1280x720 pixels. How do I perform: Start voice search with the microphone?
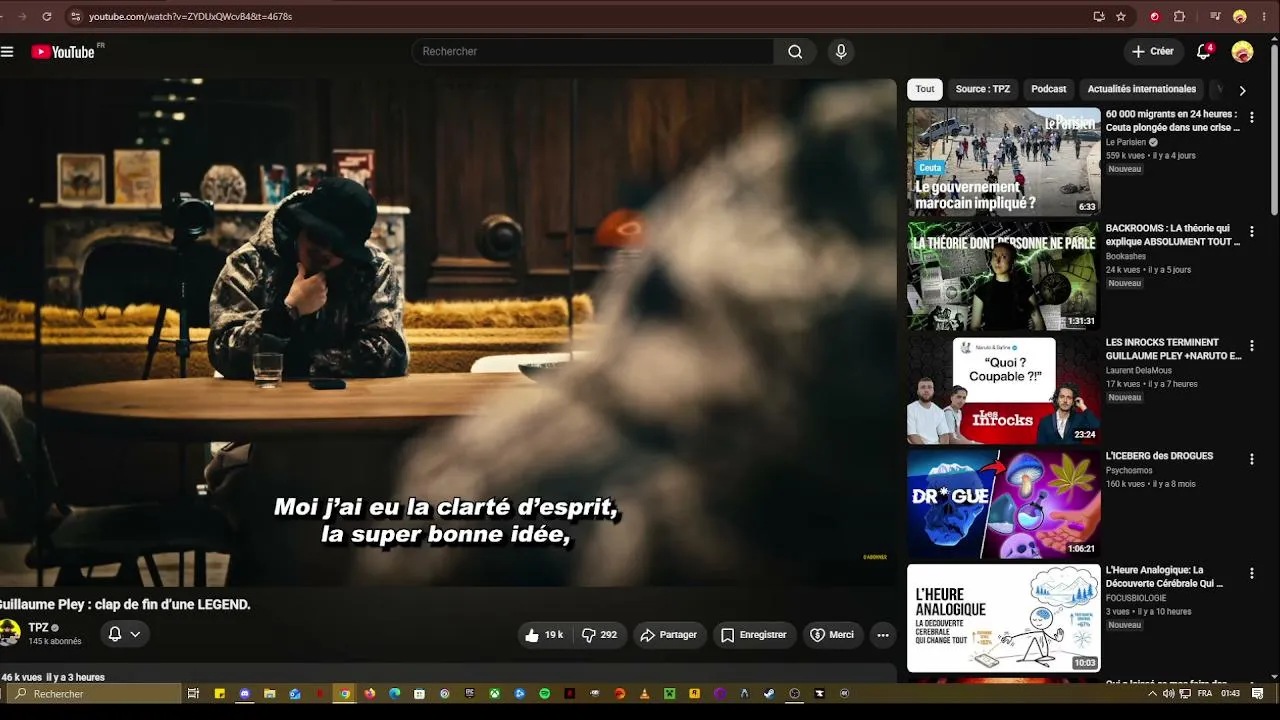coord(841,52)
